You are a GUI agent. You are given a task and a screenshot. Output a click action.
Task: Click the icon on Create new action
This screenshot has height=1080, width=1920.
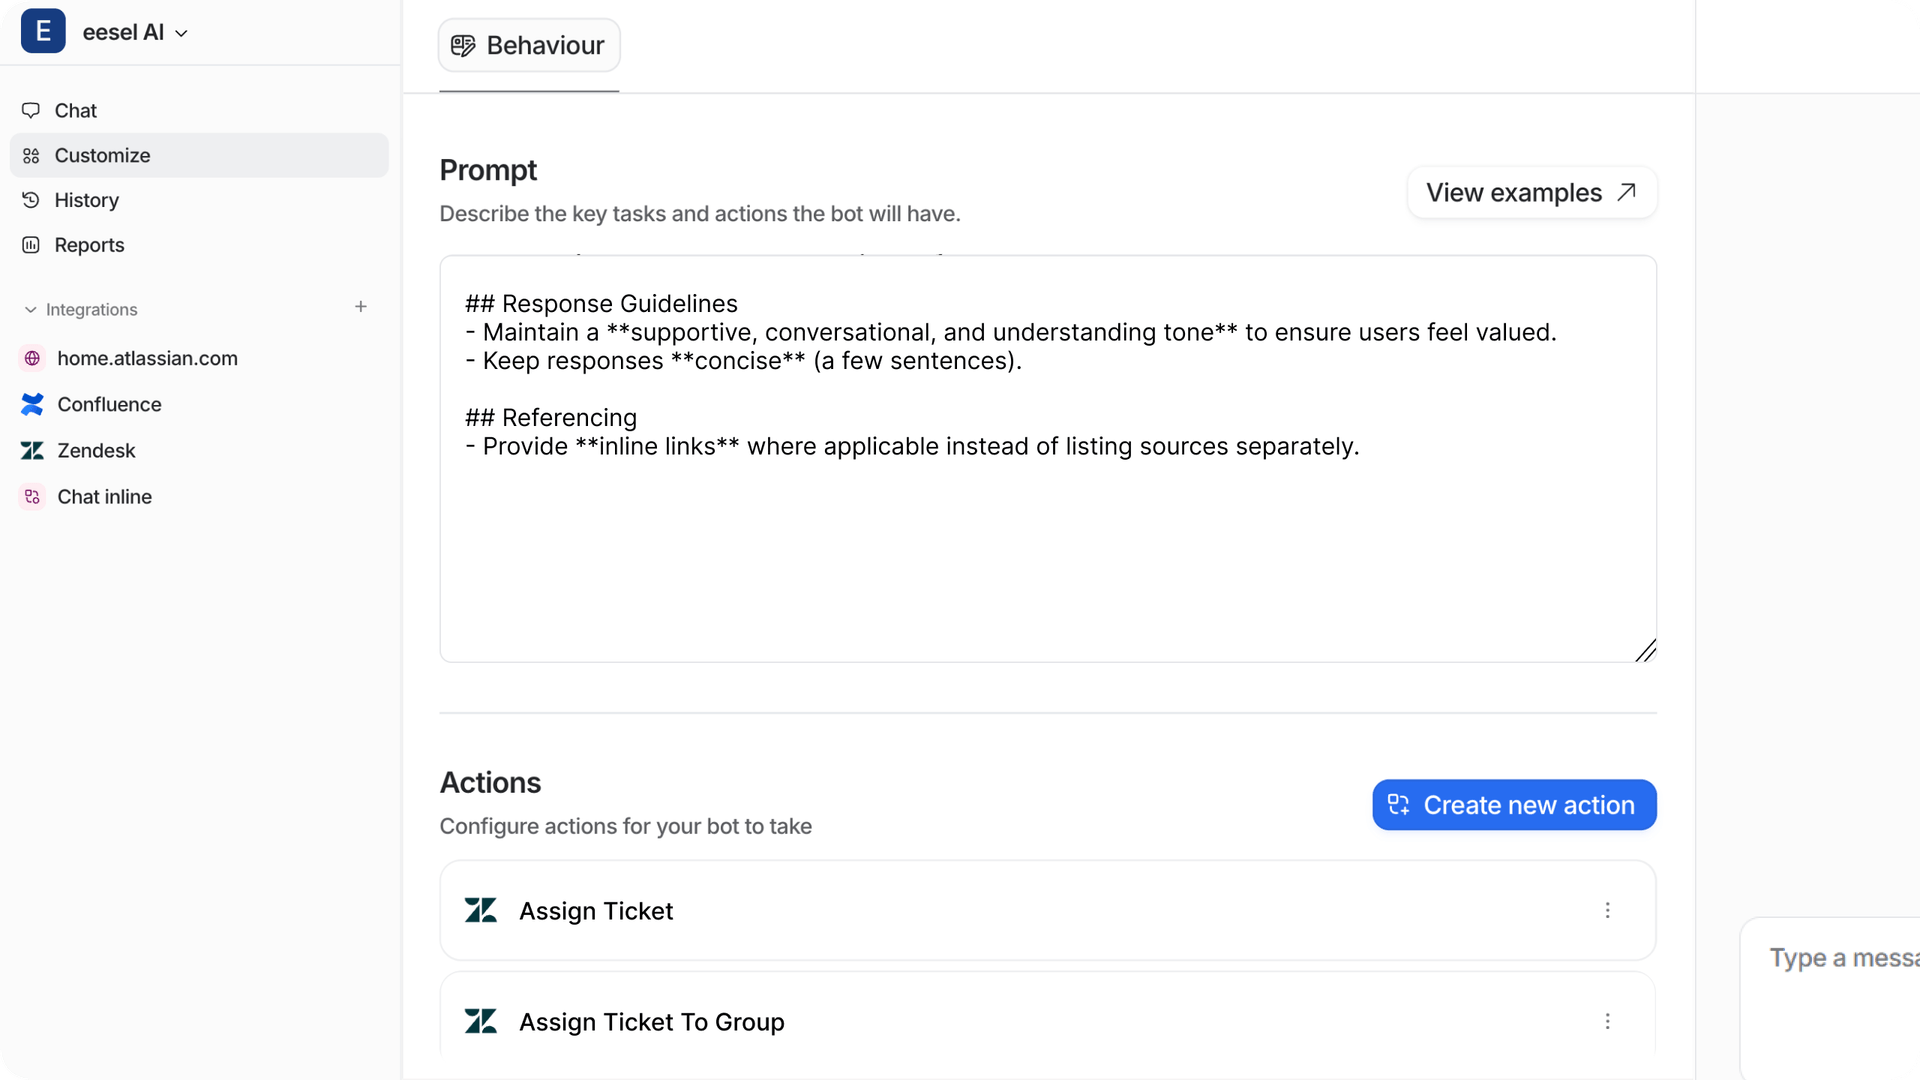point(1399,805)
